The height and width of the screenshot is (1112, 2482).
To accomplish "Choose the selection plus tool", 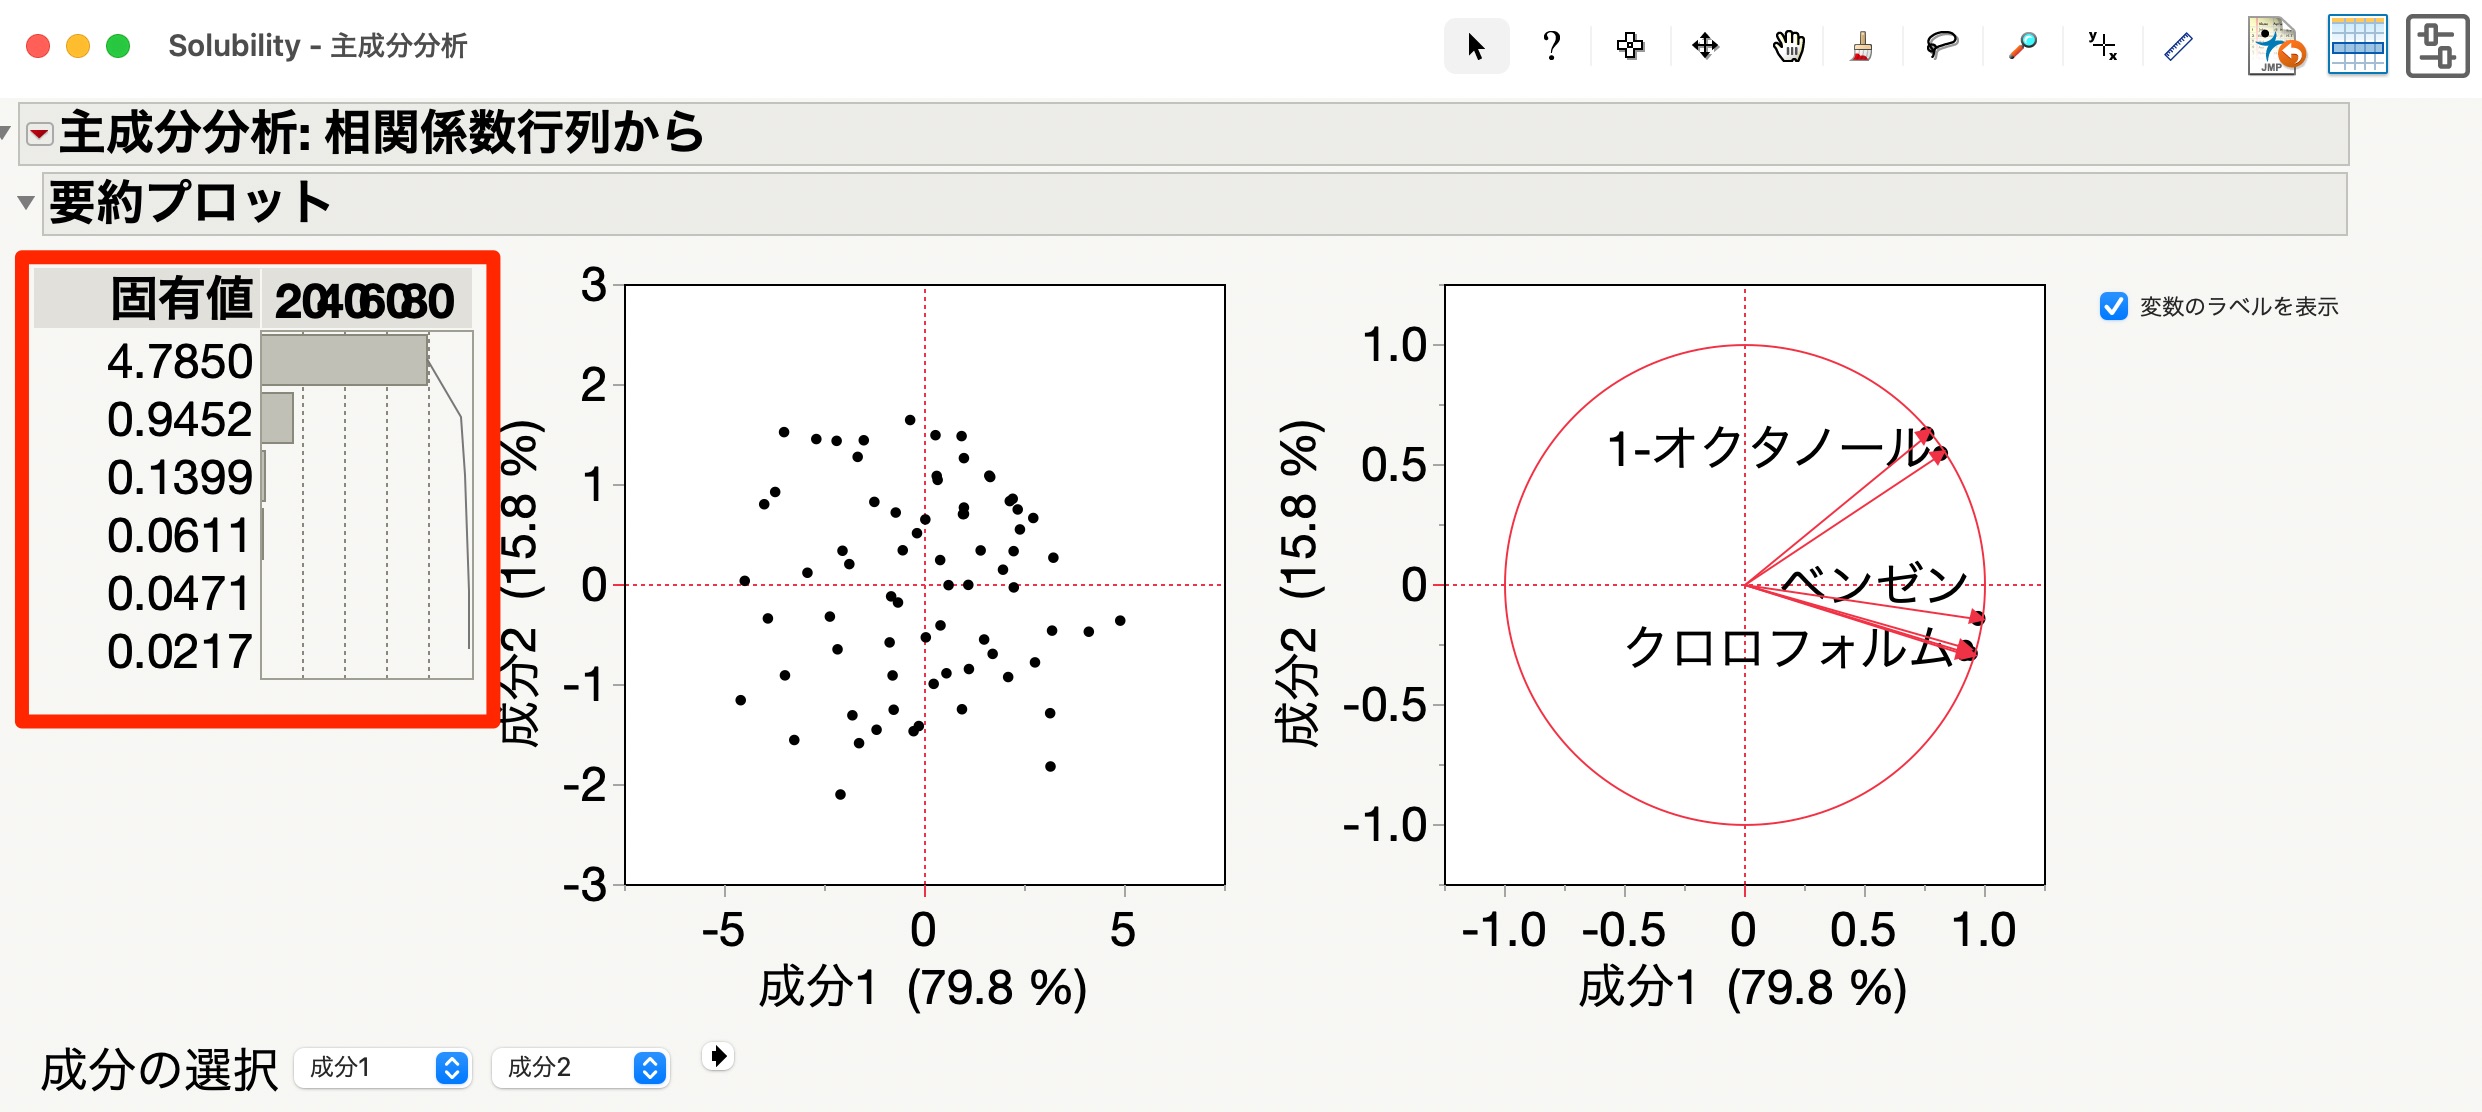I will (x=1630, y=46).
